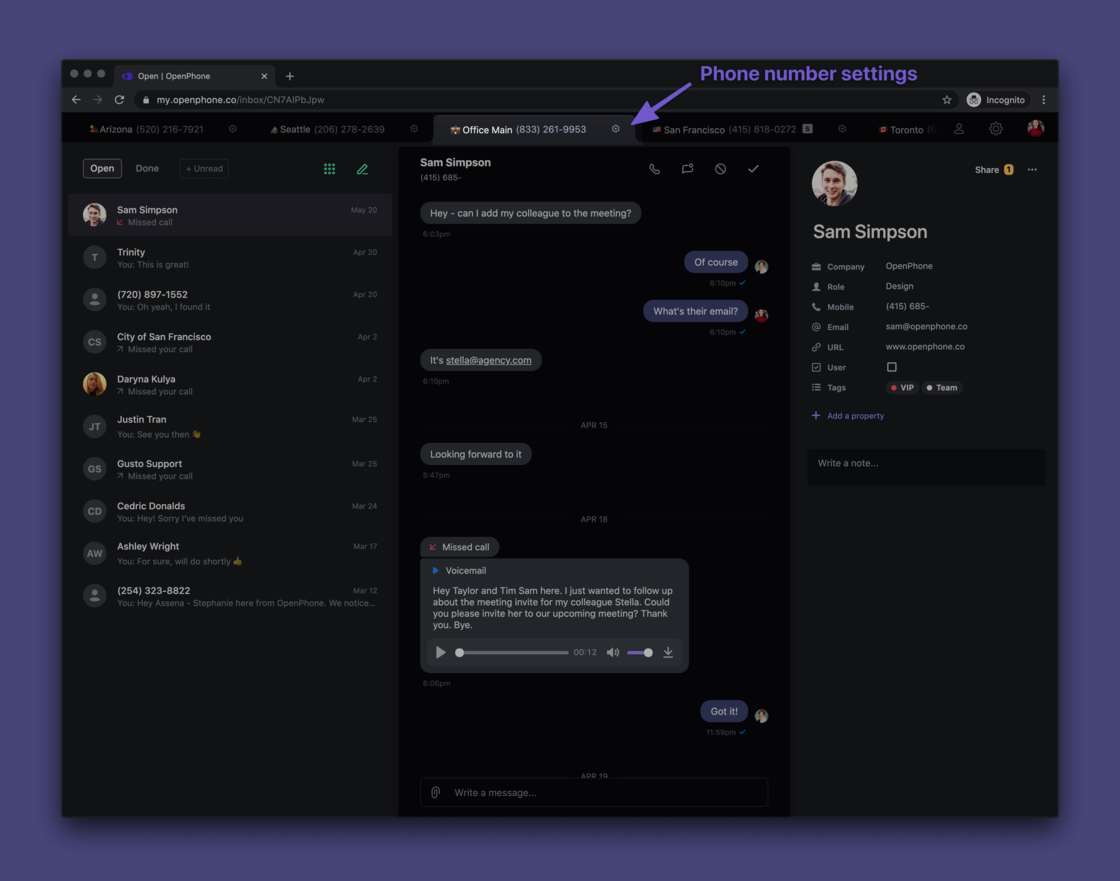
Task: Mute voicemail with speaker icon
Action: point(612,652)
